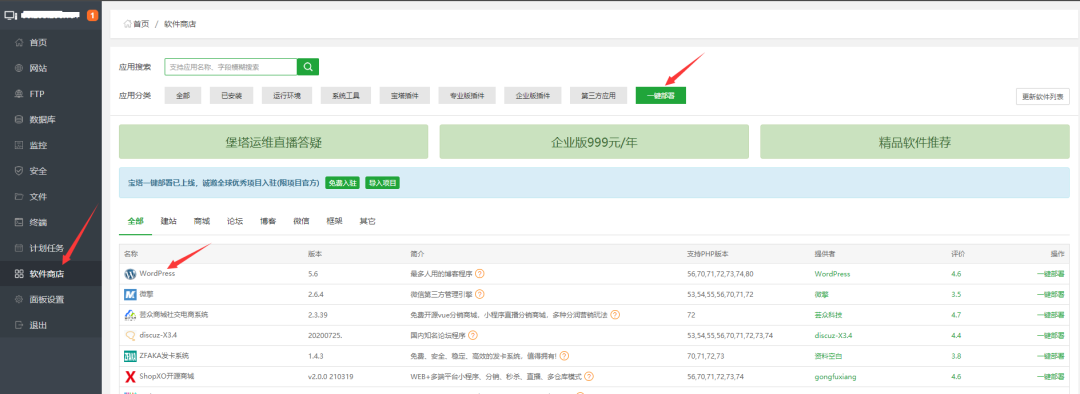Image resolution: width=1080 pixels, height=394 pixels.
Task: Select the 全部 application category filter
Action: coord(183,96)
